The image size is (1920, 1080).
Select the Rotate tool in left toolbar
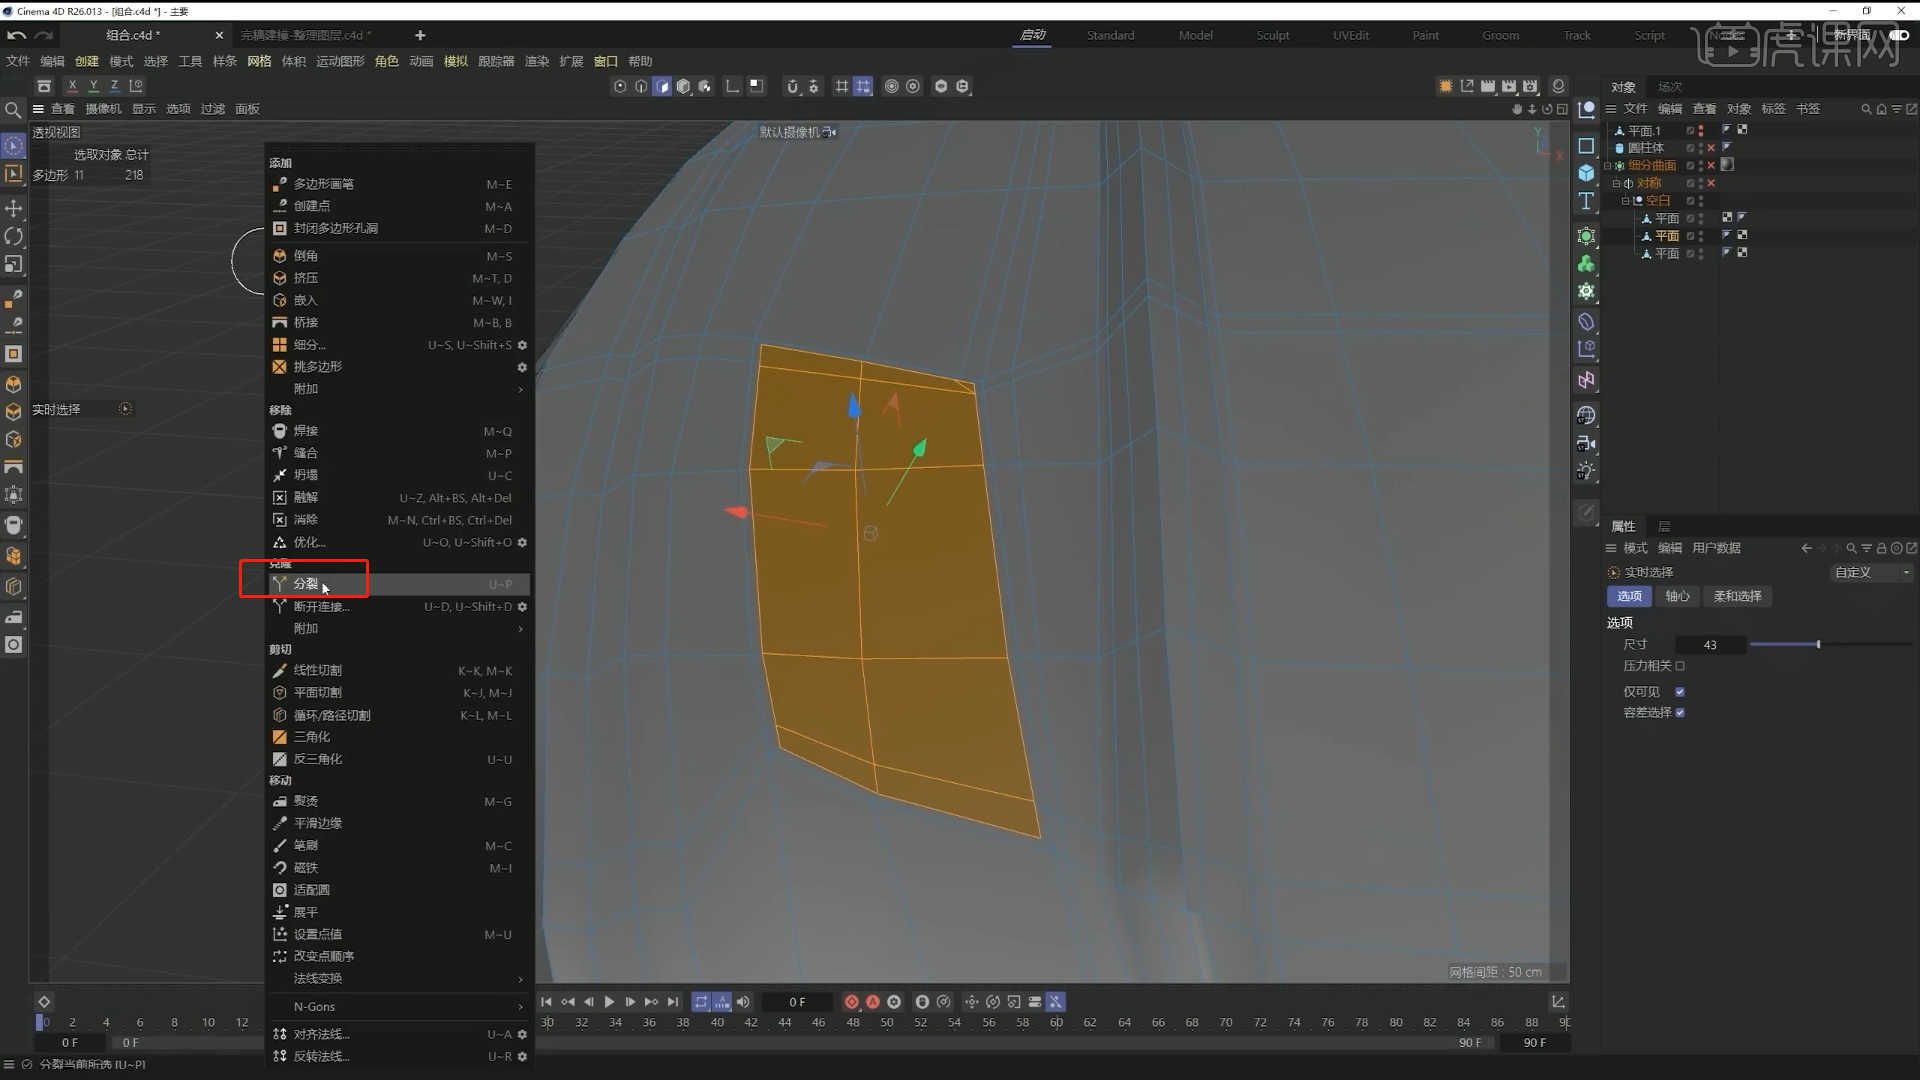click(14, 236)
